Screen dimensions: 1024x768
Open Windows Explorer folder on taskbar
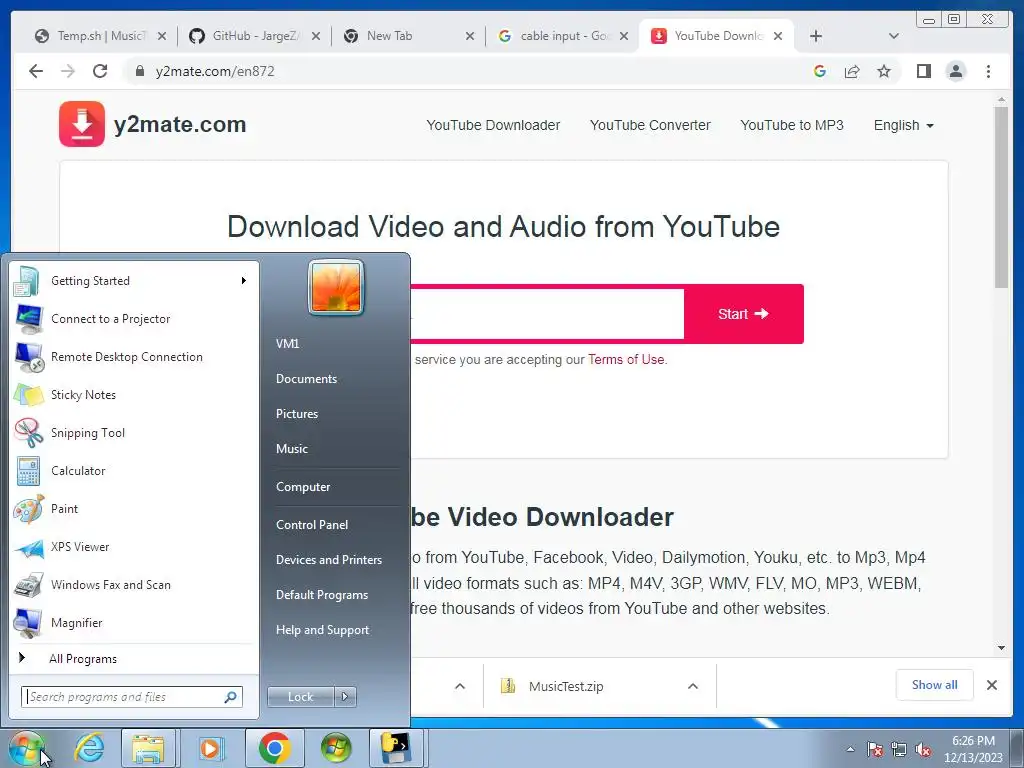[148, 748]
